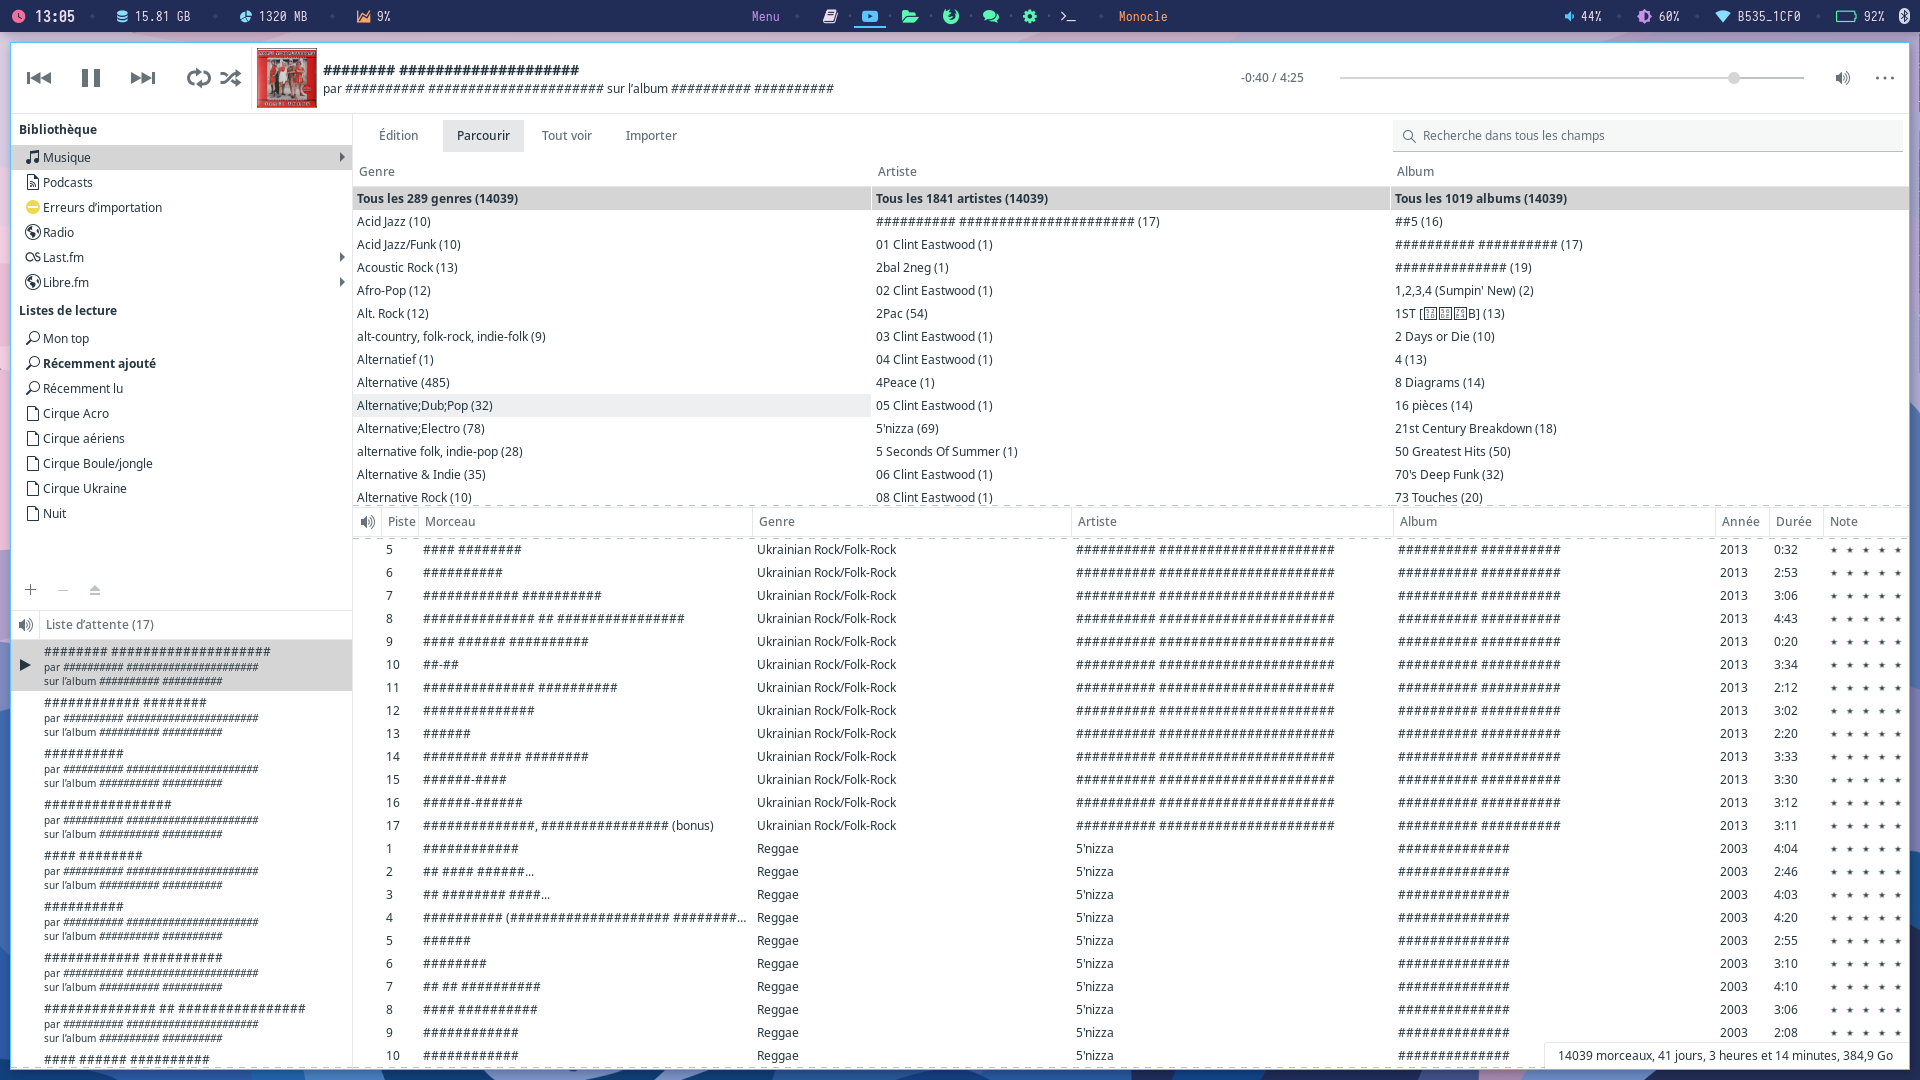Open the Importer tab
This screenshot has width=1920, height=1080.
tap(651, 136)
